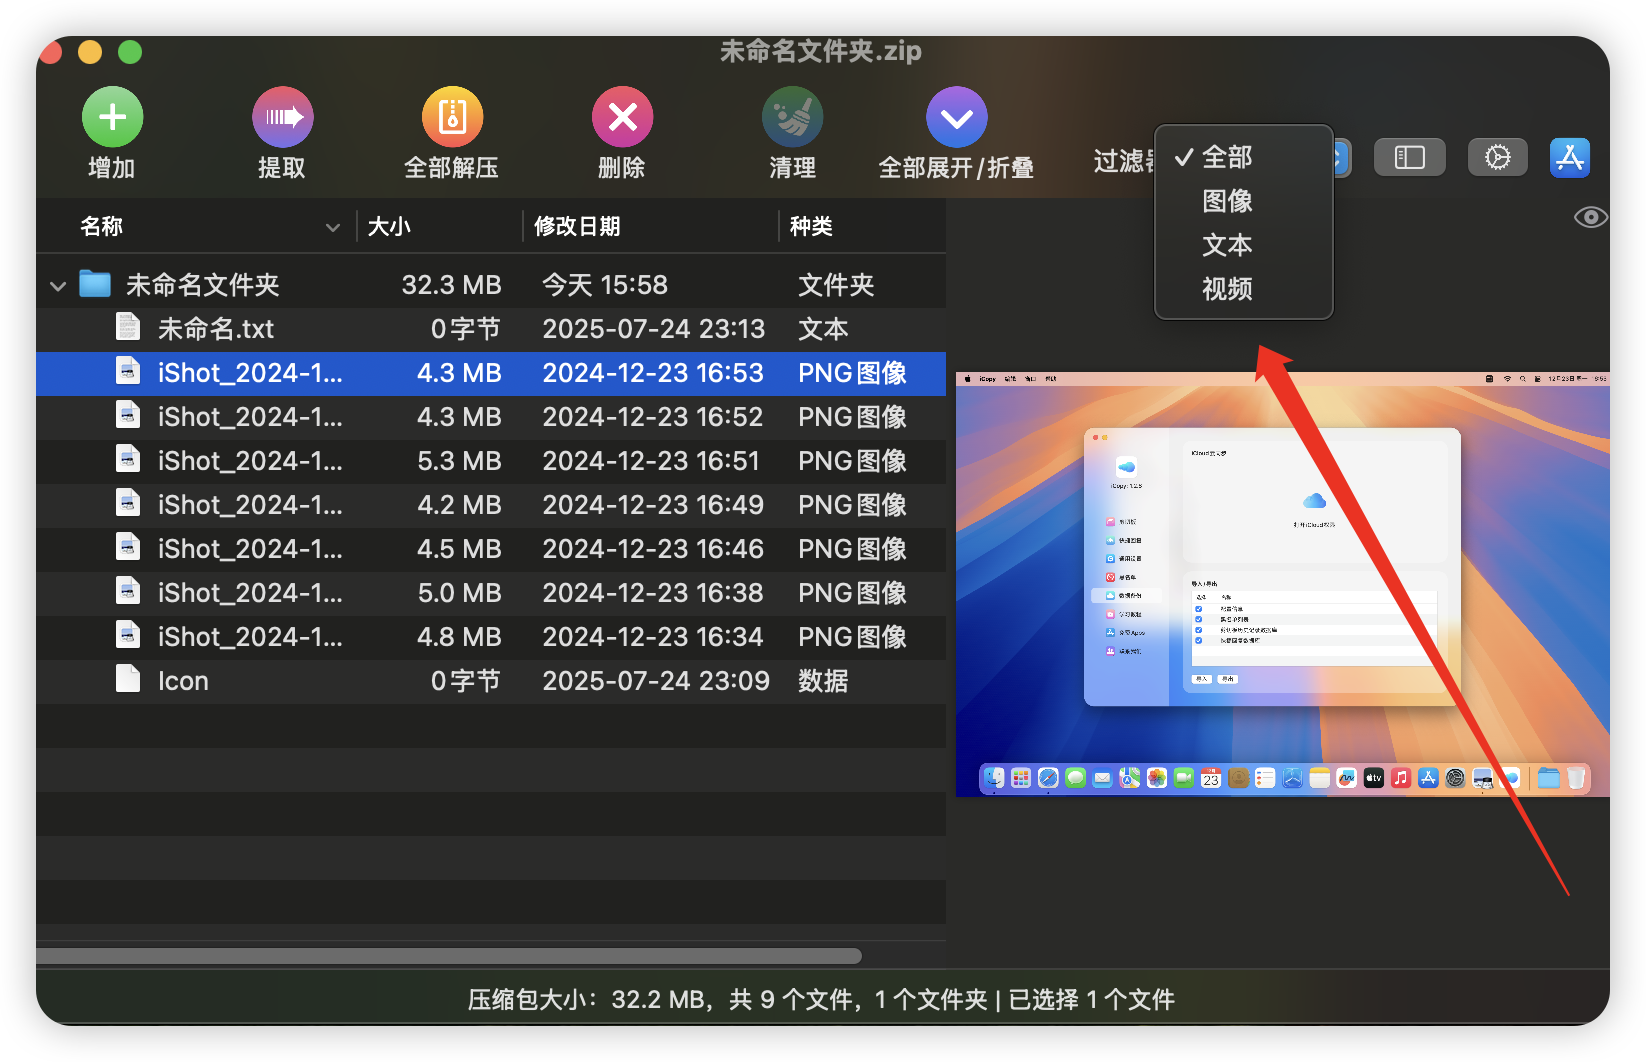Select the checked 全部 filter option
This screenshot has height=1062, width=1646.
(1226, 157)
